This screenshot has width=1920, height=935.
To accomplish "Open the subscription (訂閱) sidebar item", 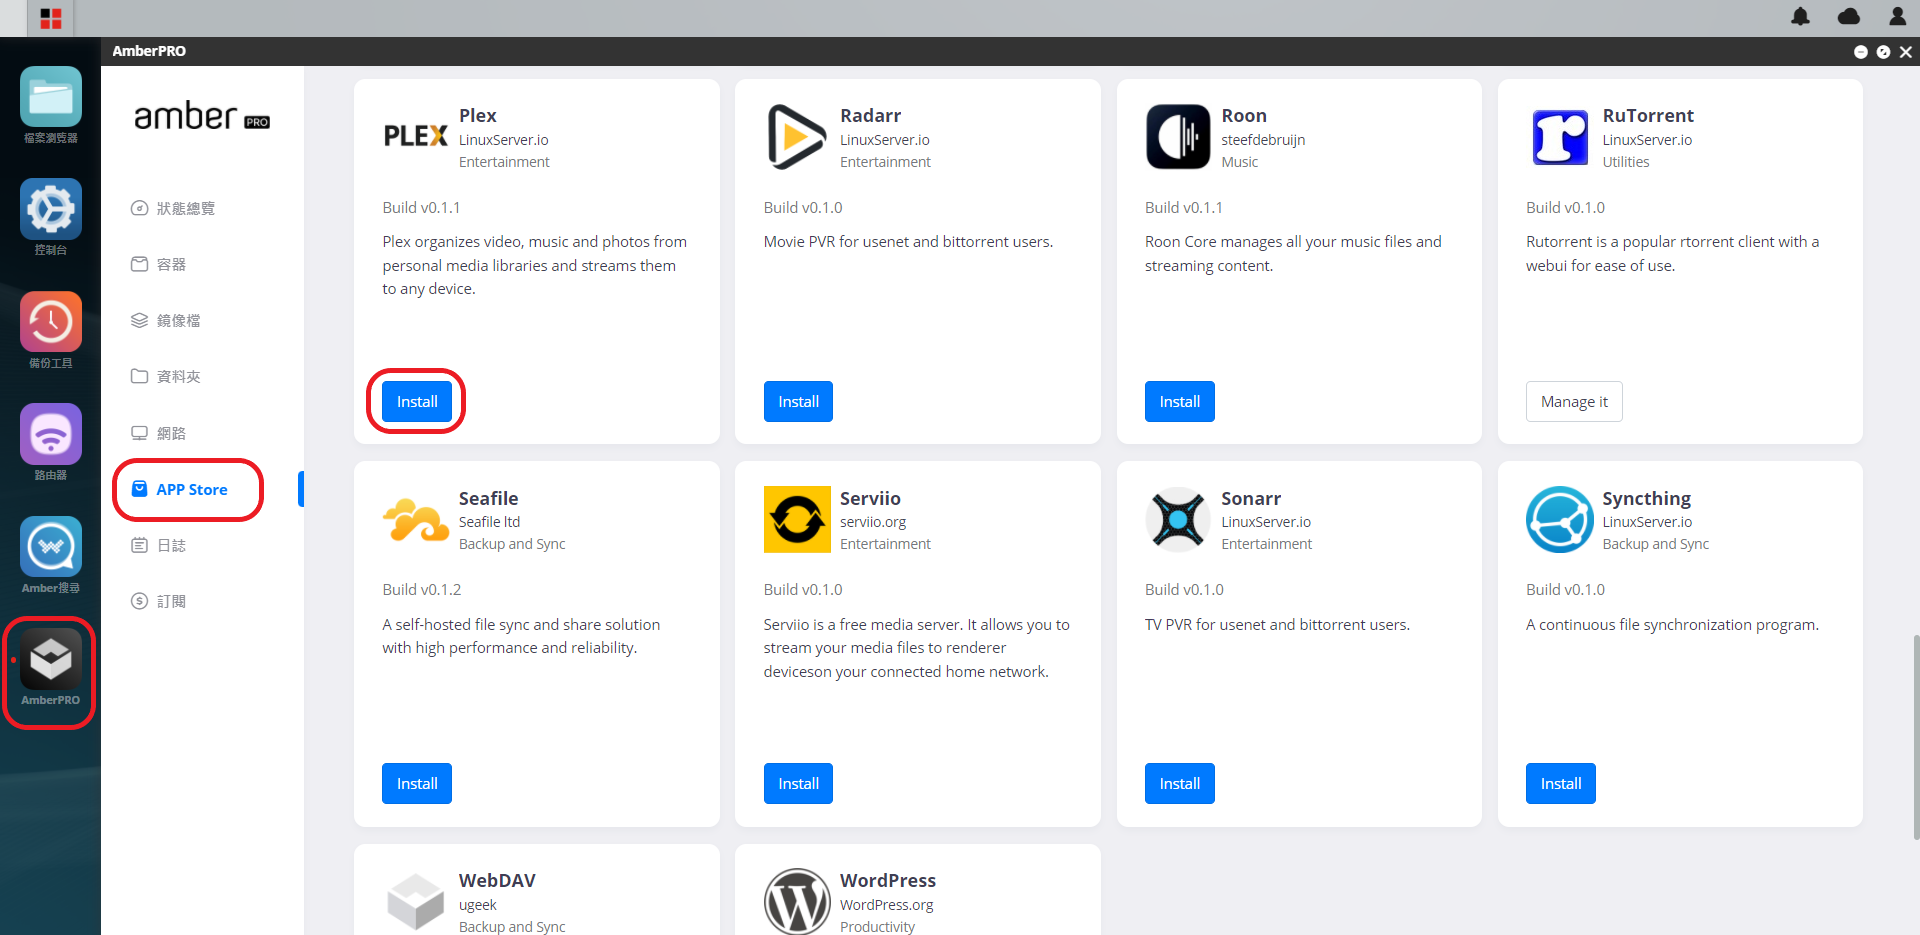I will point(159,601).
